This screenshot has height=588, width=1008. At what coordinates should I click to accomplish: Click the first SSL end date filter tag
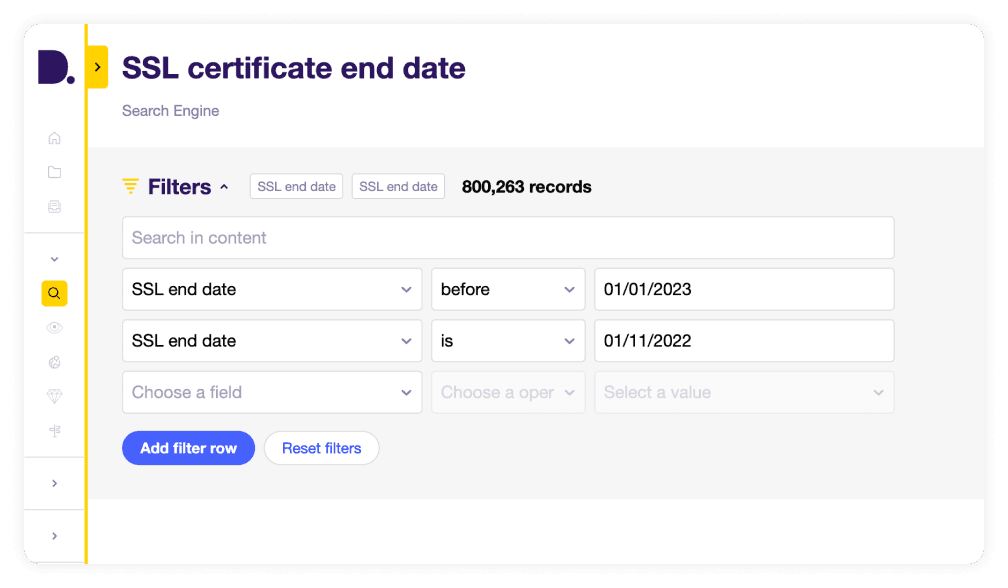(296, 186)
